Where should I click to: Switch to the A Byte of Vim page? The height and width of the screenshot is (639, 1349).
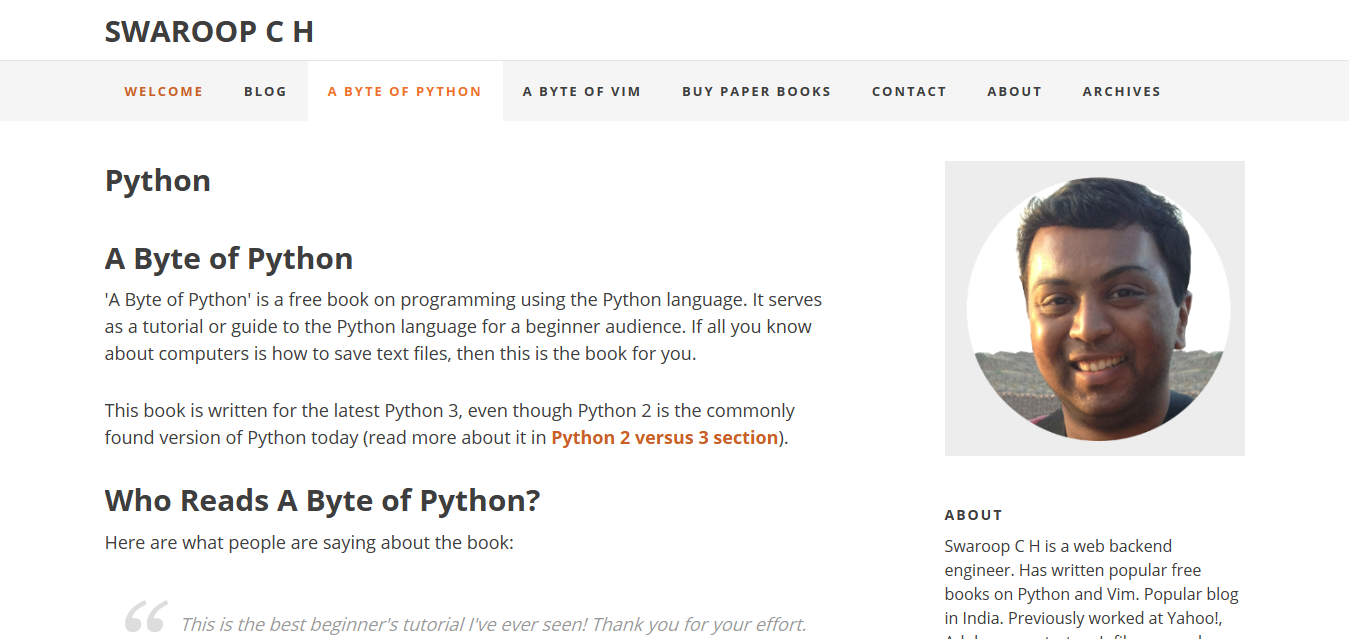[x=582, y=90]
